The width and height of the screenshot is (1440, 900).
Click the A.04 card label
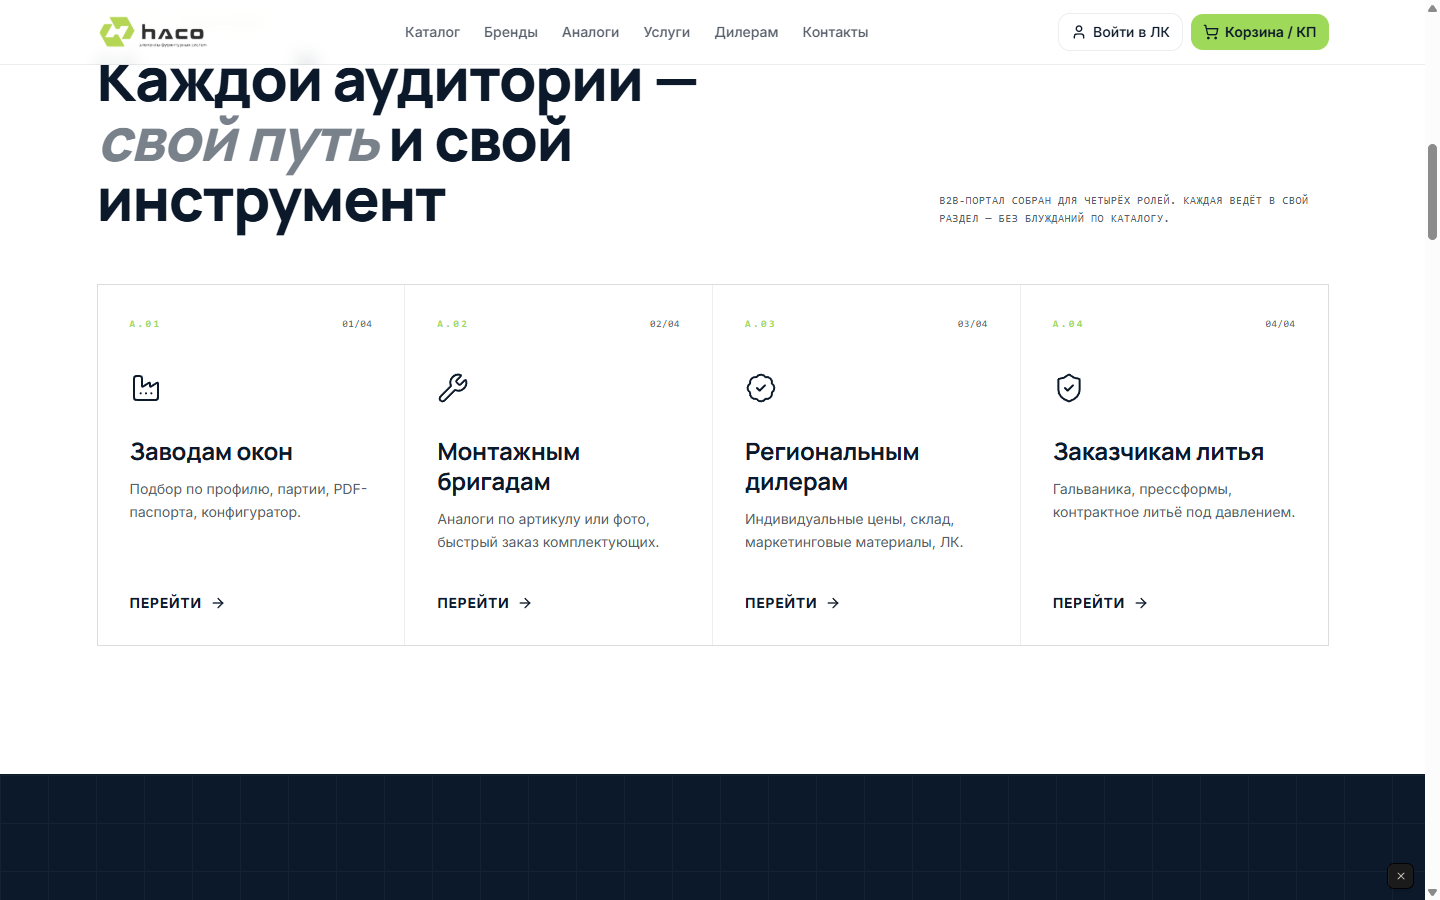pyautogui.click(x=1068, y=324)
